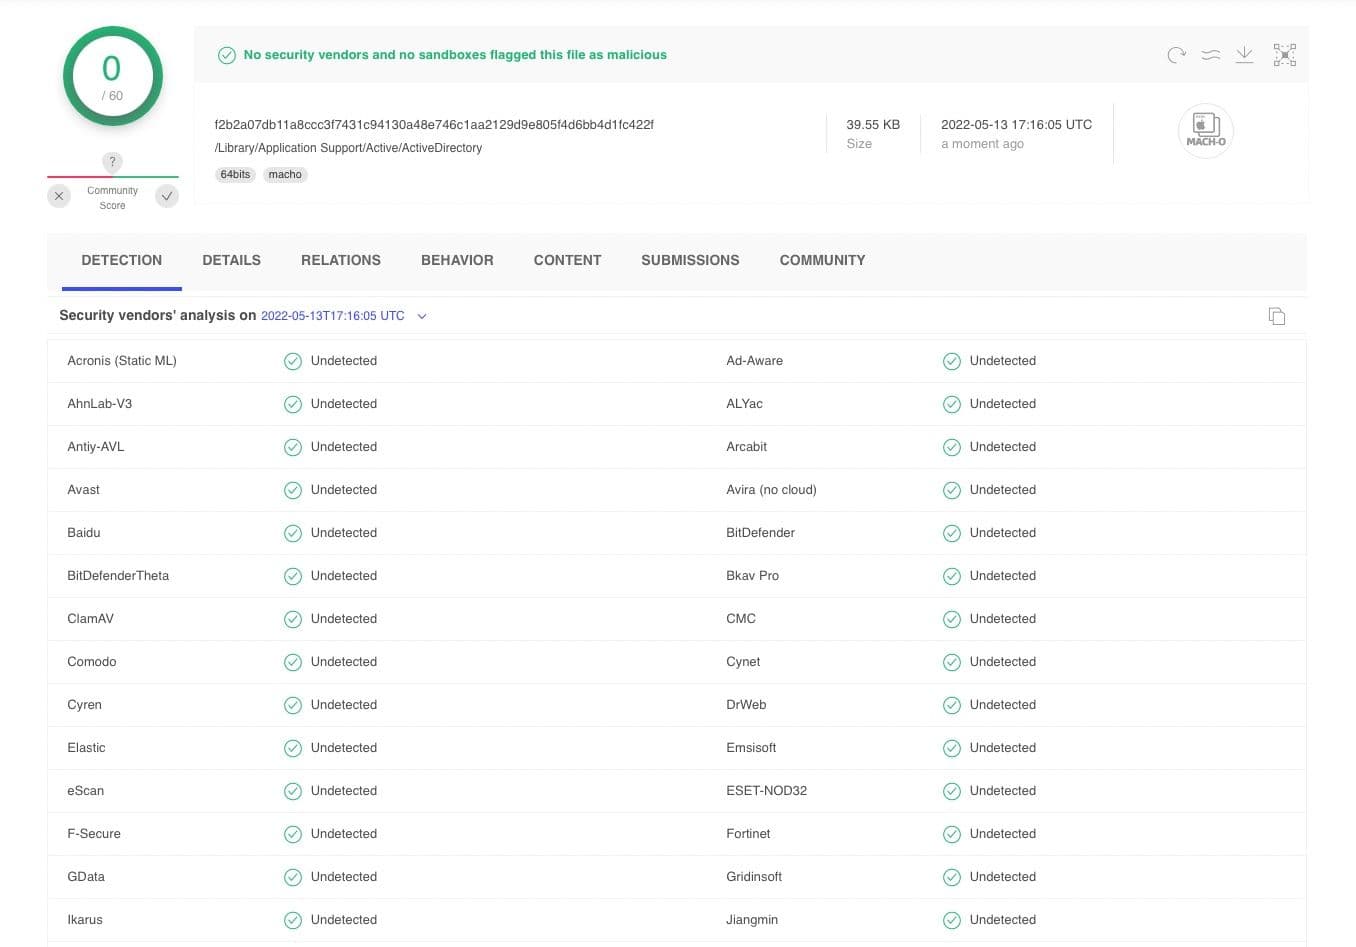
Task: Click the macho tag
Action: click(x=285, y=174)
